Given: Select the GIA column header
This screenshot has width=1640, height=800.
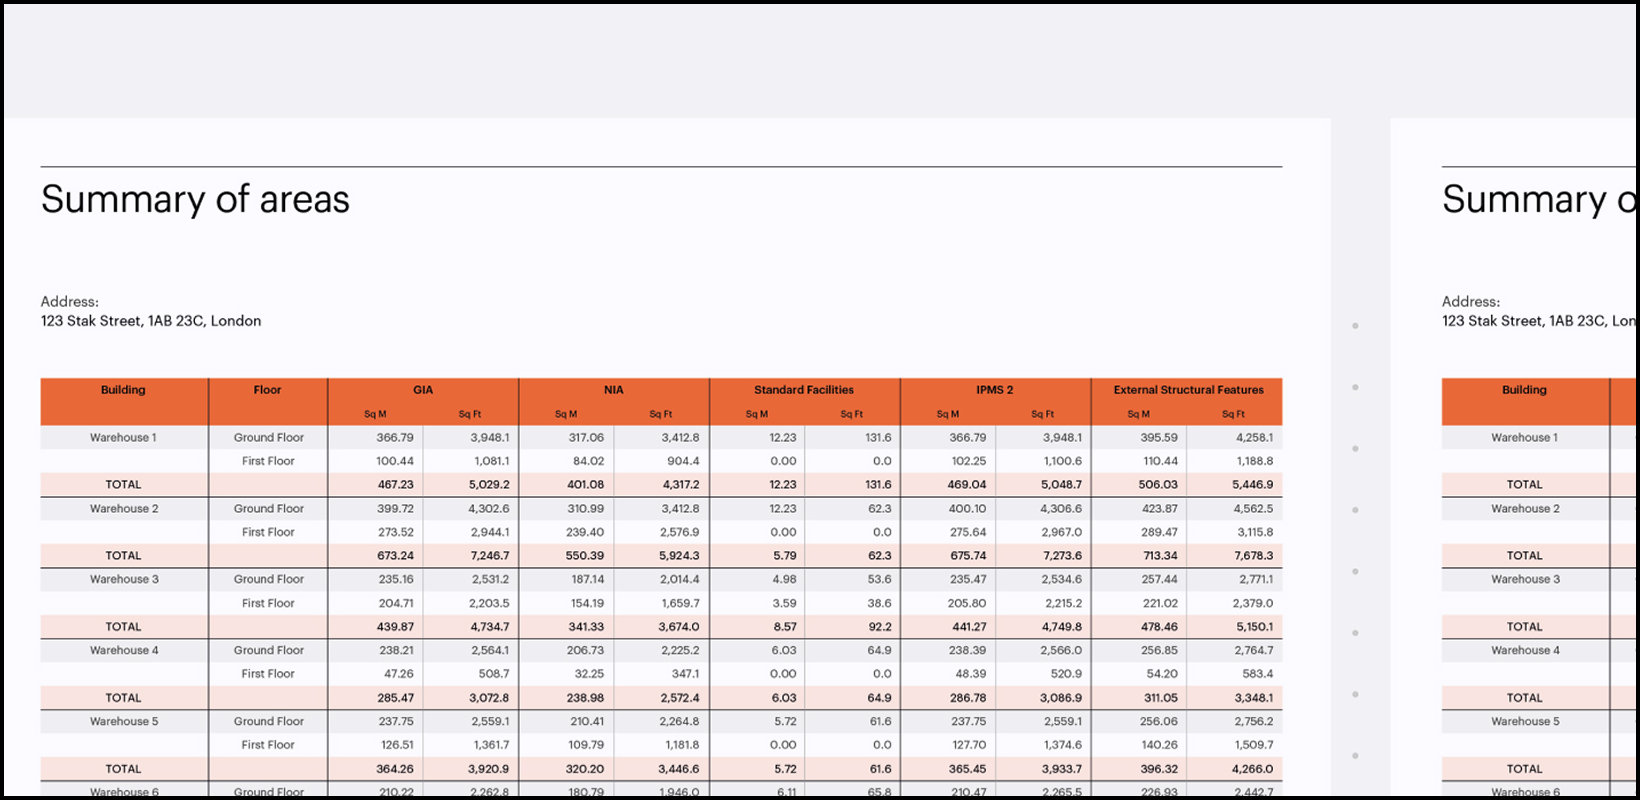Looking at the screenshot, I should (x=423, y=390).
